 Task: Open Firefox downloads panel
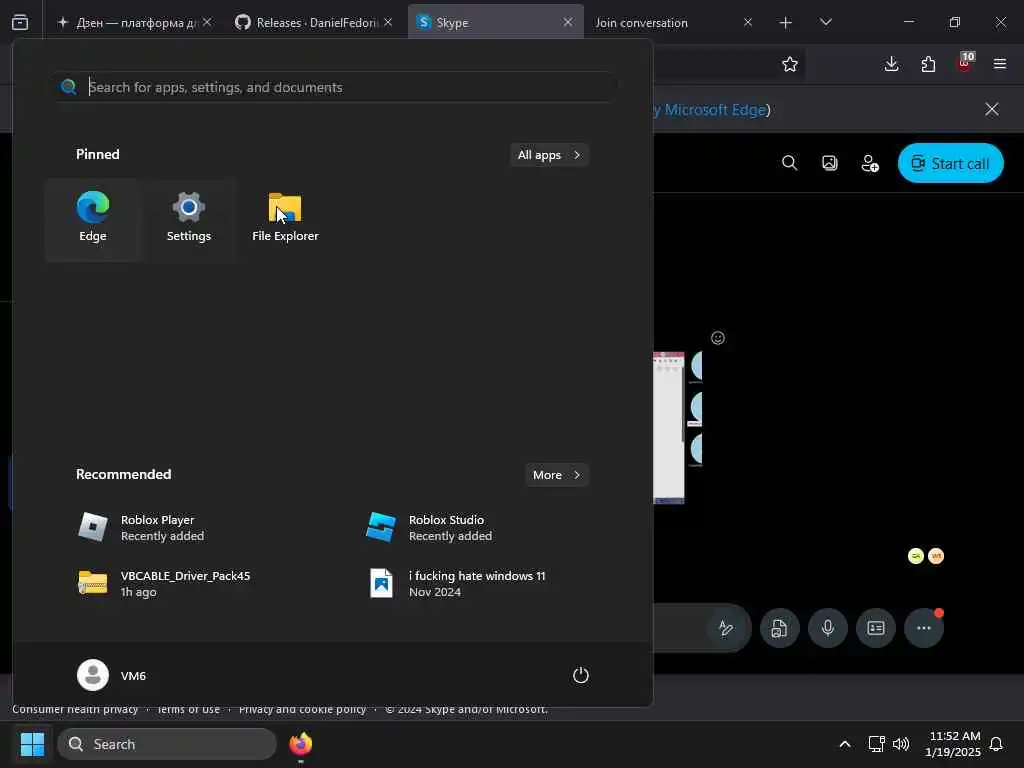[891, 64]
